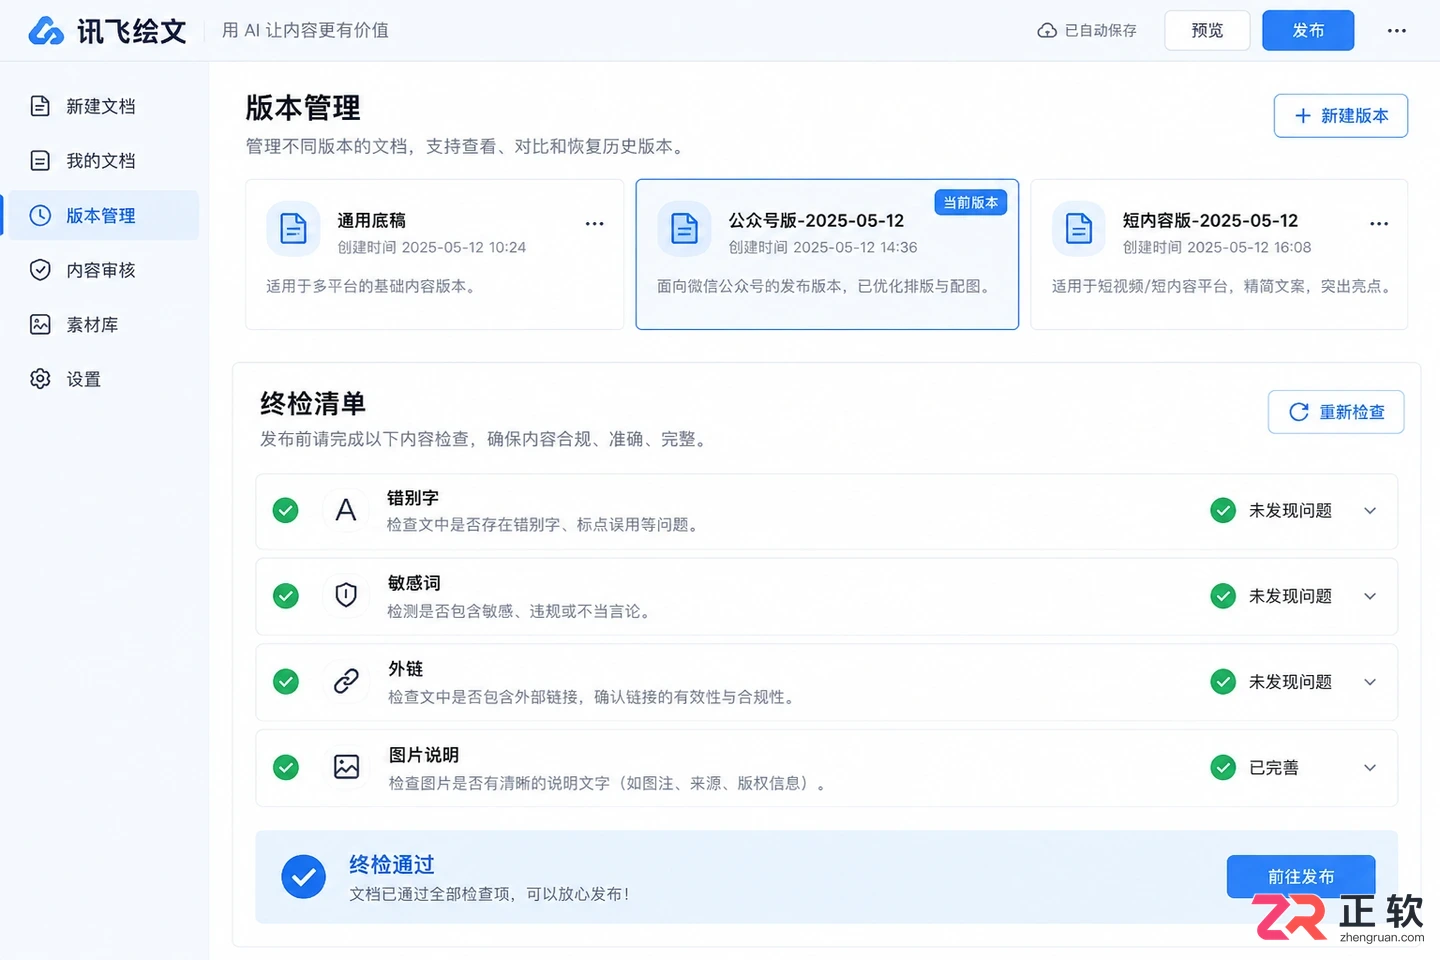The height and width of the screenshot is (960, 1440).
Task: Open more options for 短内容版-2025-05-12 card
Action: 1379,224
